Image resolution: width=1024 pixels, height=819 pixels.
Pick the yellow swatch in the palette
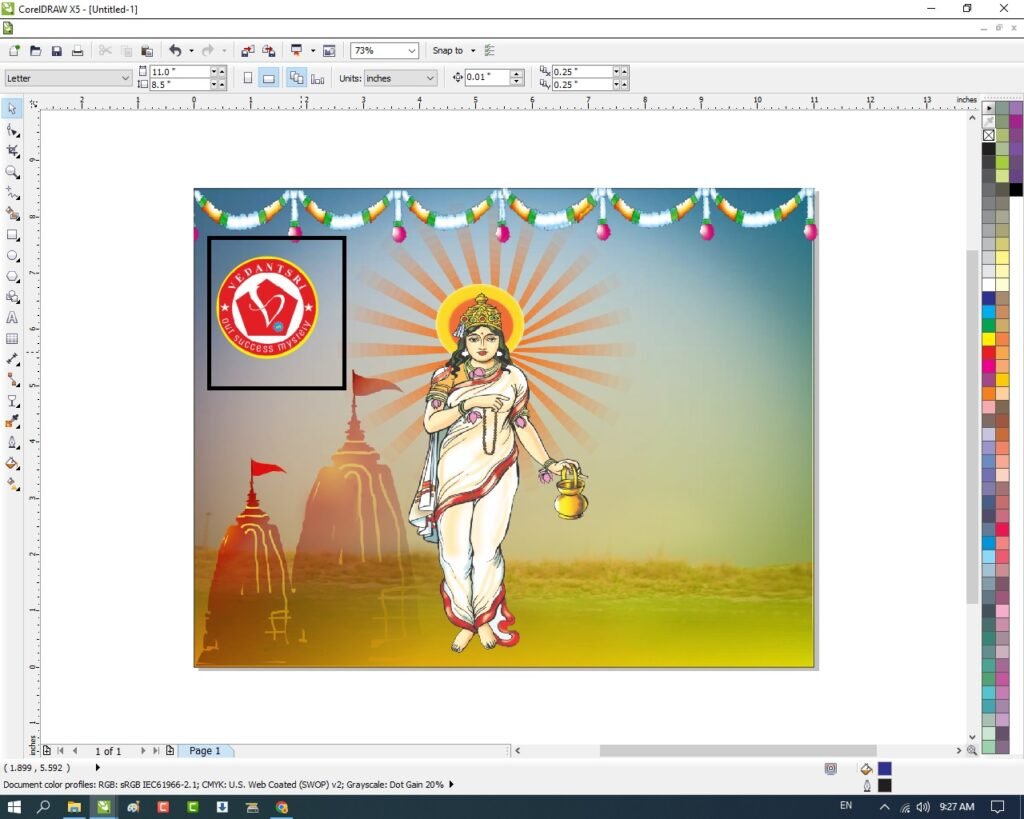pos(989,339)
